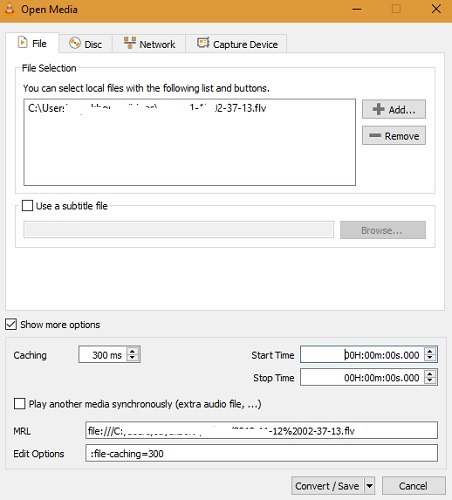Click the Start Time field
The image size is (452, 500).
click(362, 355)
